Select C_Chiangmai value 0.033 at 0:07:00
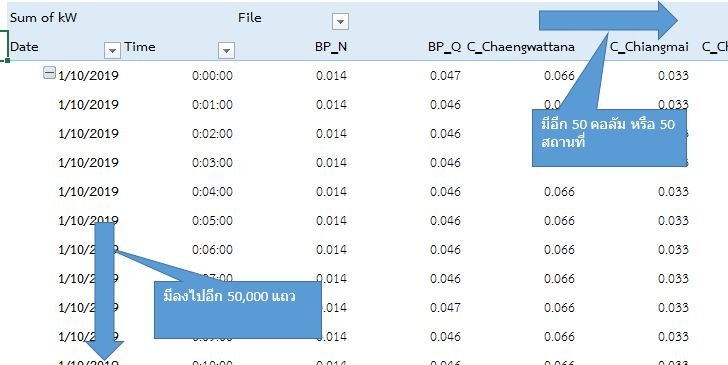The height and width of the screenshot is (365, 728). click(673, 279)
